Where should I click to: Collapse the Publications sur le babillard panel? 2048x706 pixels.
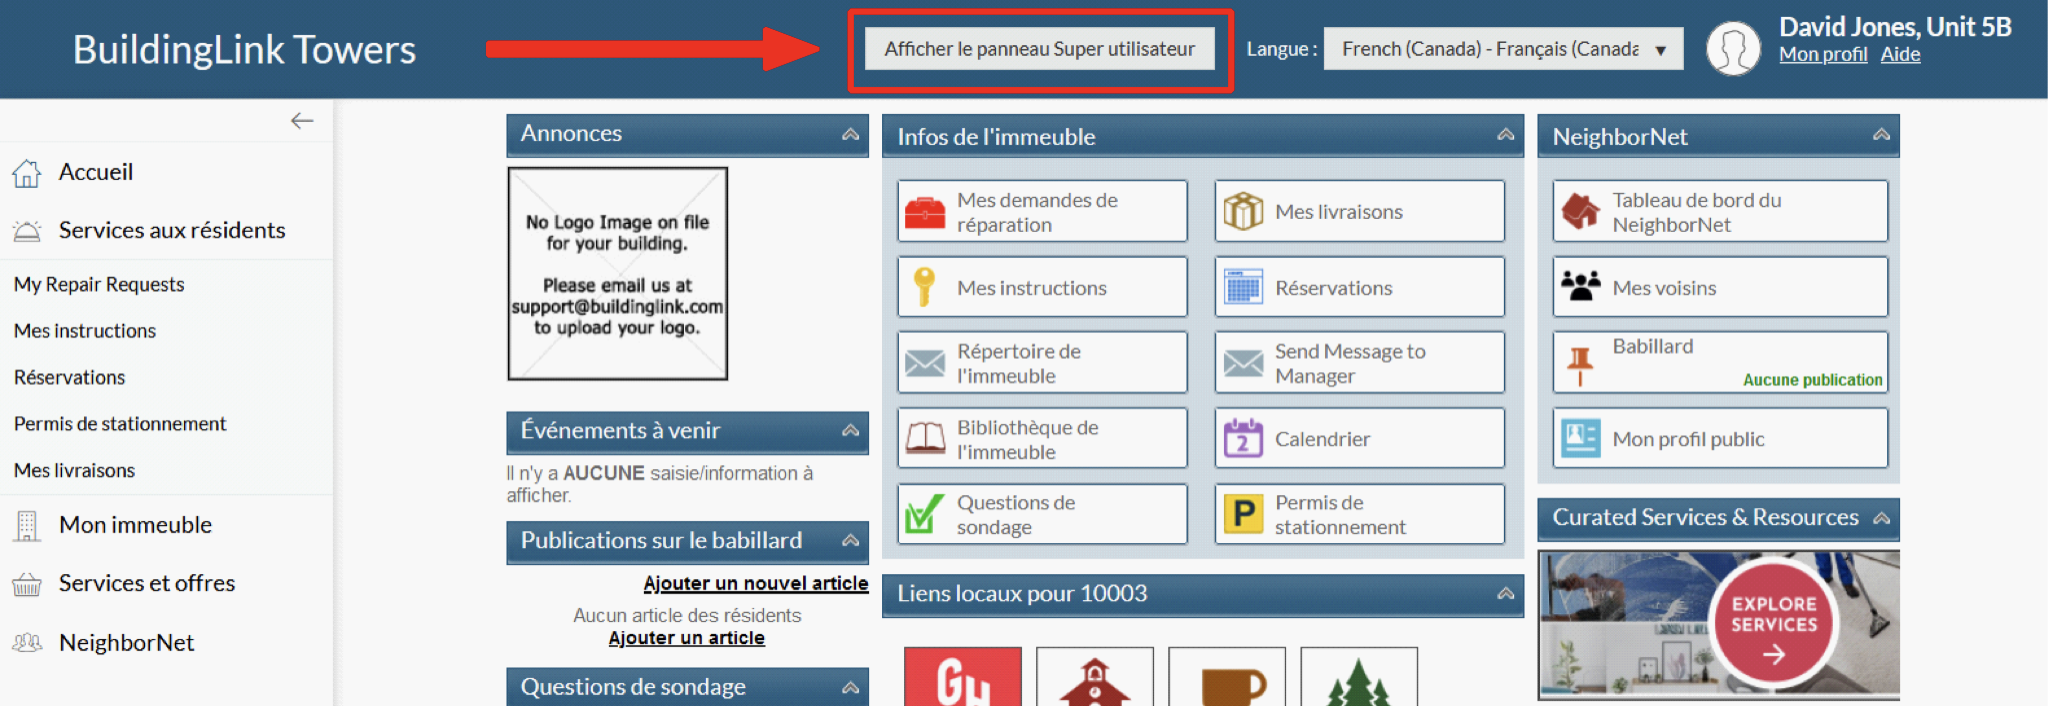pyautogui.click(x=850, y=541)
